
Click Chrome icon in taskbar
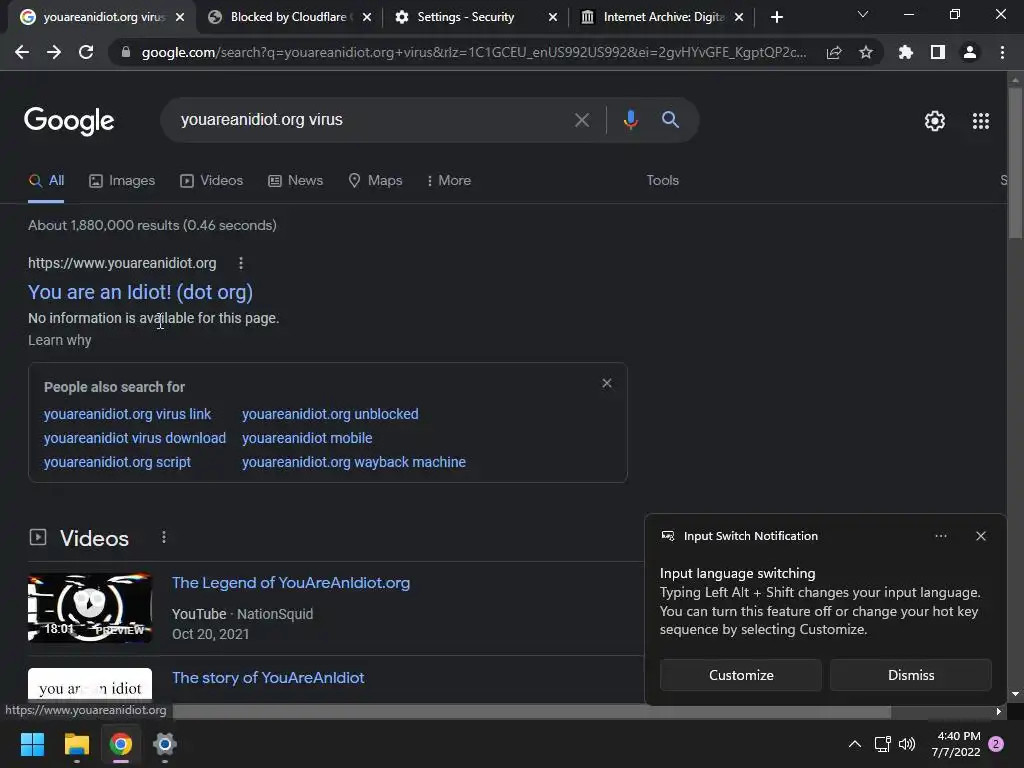tap(120, 744)
